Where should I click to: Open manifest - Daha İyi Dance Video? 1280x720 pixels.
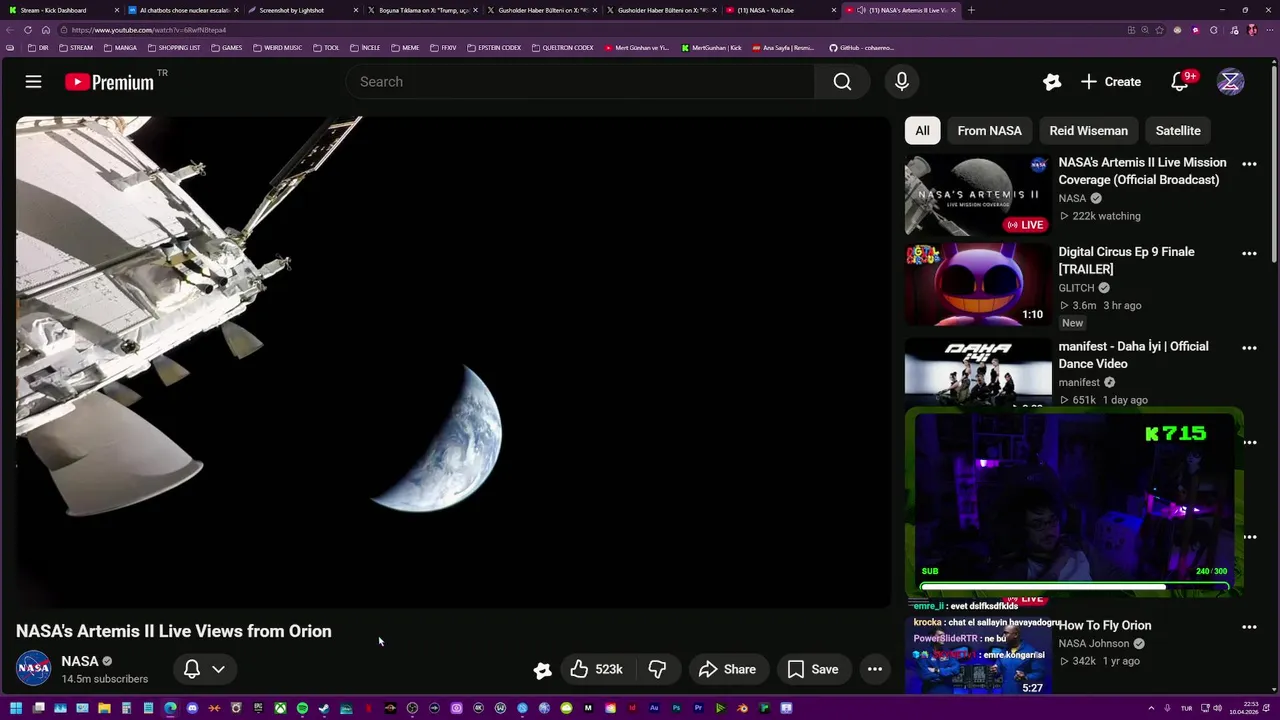pos(1133,355)
